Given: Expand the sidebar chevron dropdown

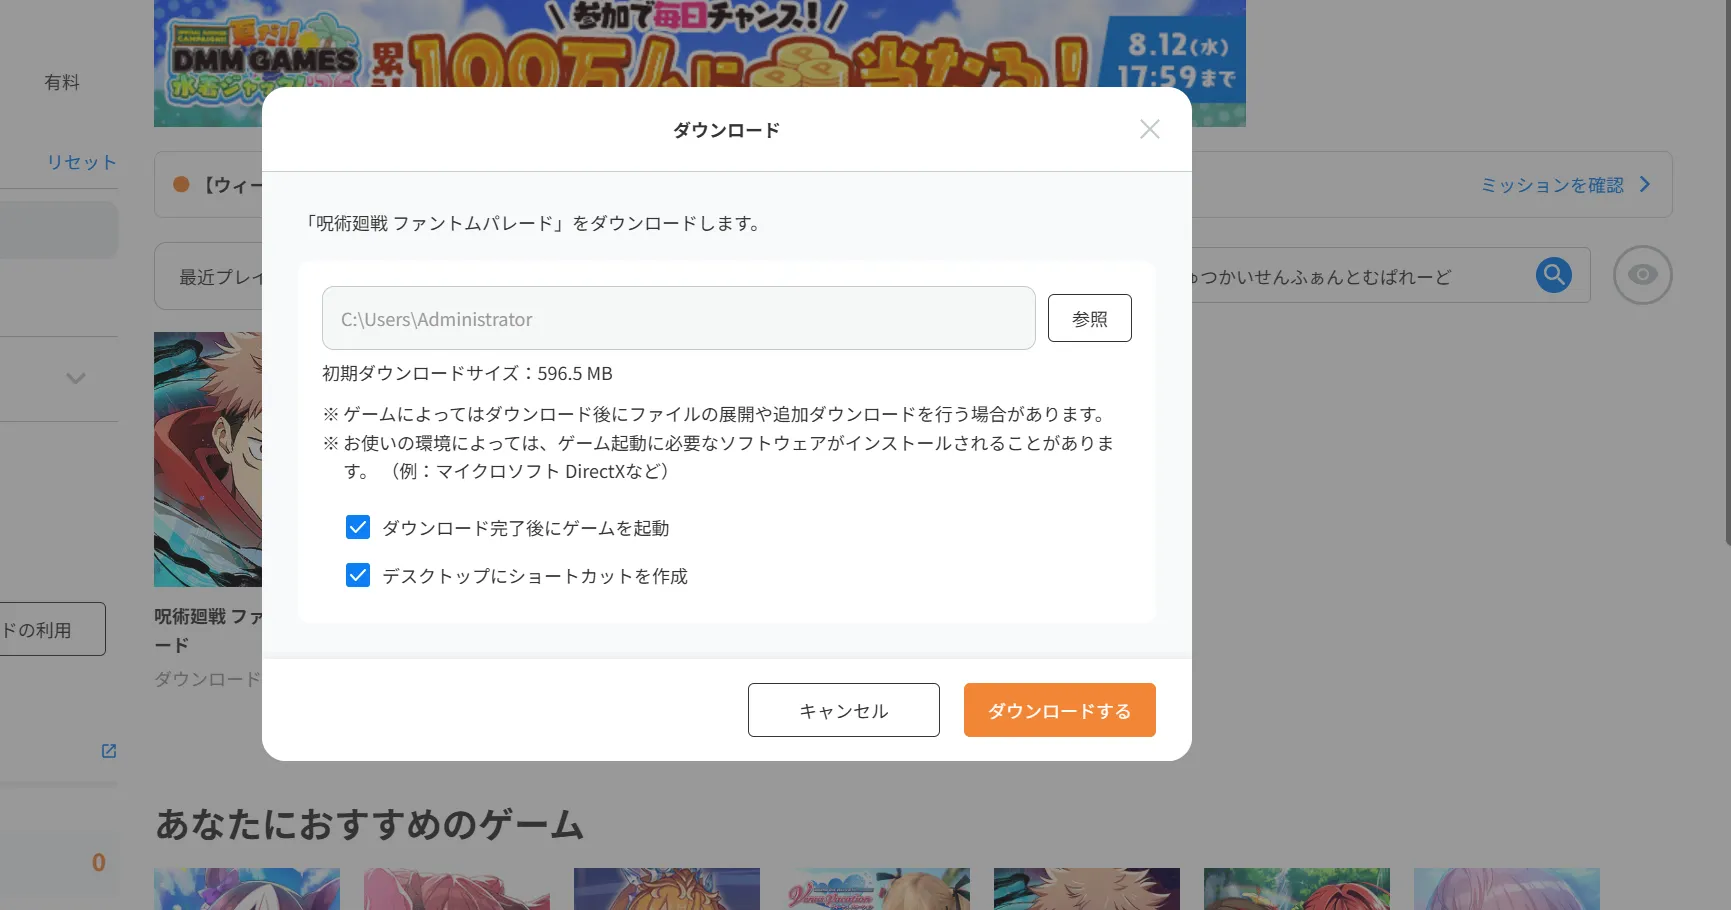Looking at the screenshot, I should click(x=76, y=378).
